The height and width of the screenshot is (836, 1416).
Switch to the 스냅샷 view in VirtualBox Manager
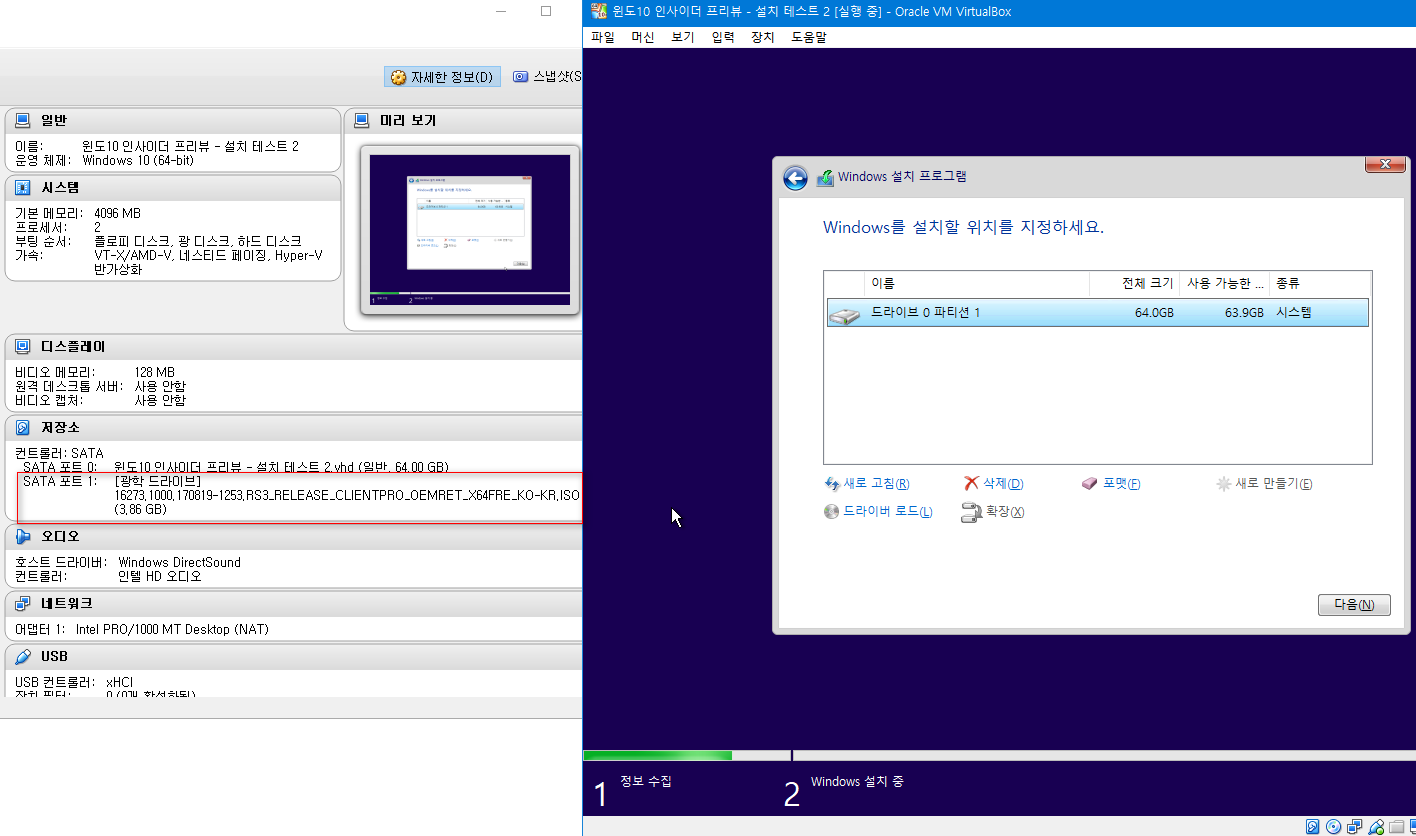[x=546, y=77]
